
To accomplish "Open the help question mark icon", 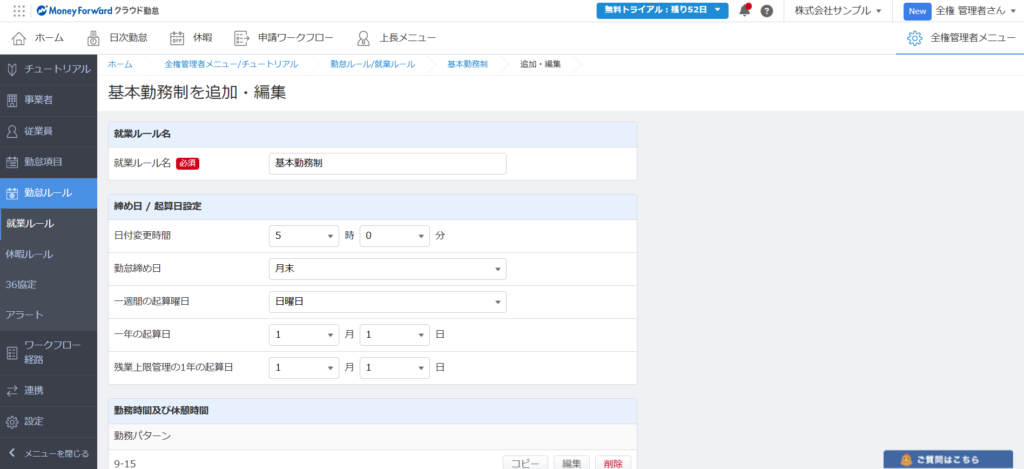I will click(767, 11).
